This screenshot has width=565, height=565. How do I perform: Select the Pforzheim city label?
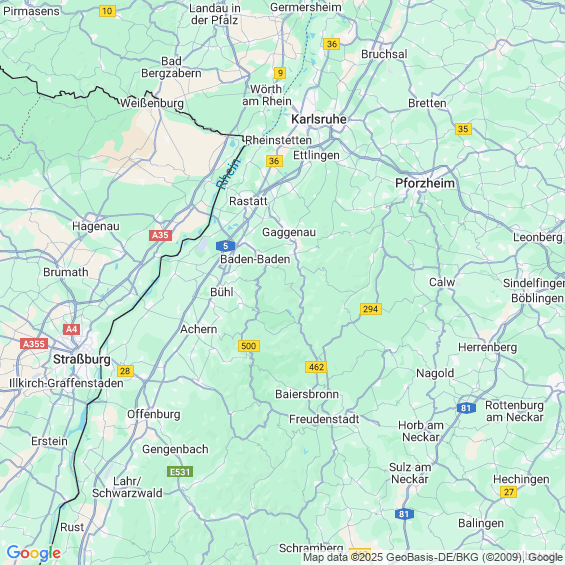point(425,183)
